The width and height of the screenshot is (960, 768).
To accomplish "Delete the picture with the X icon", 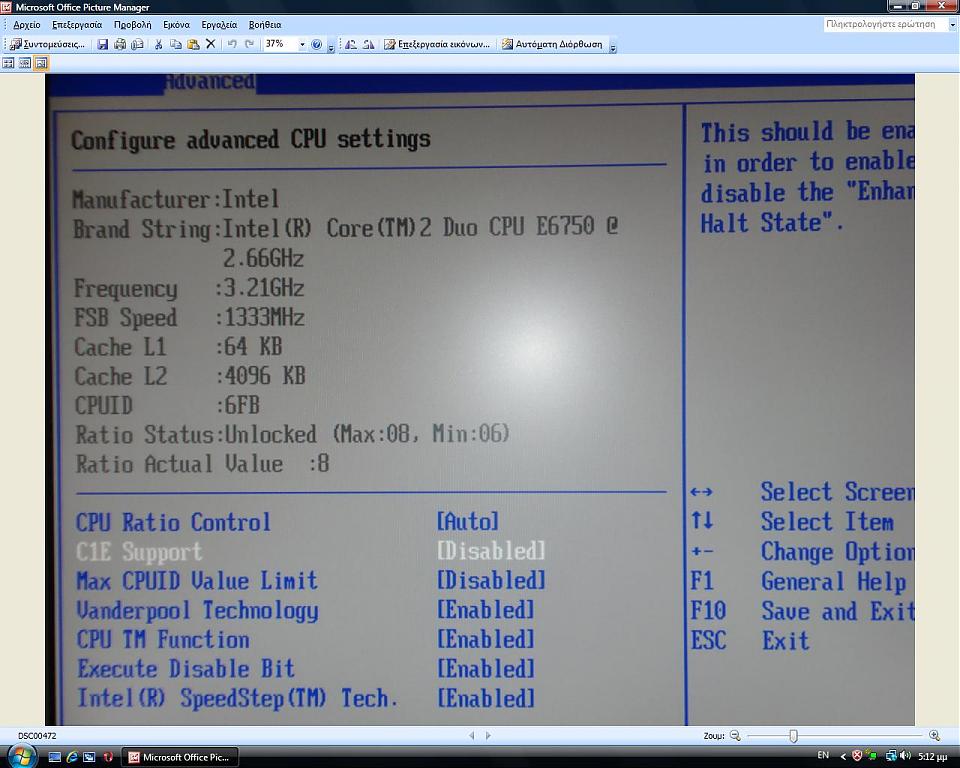I will pos(211,44).
